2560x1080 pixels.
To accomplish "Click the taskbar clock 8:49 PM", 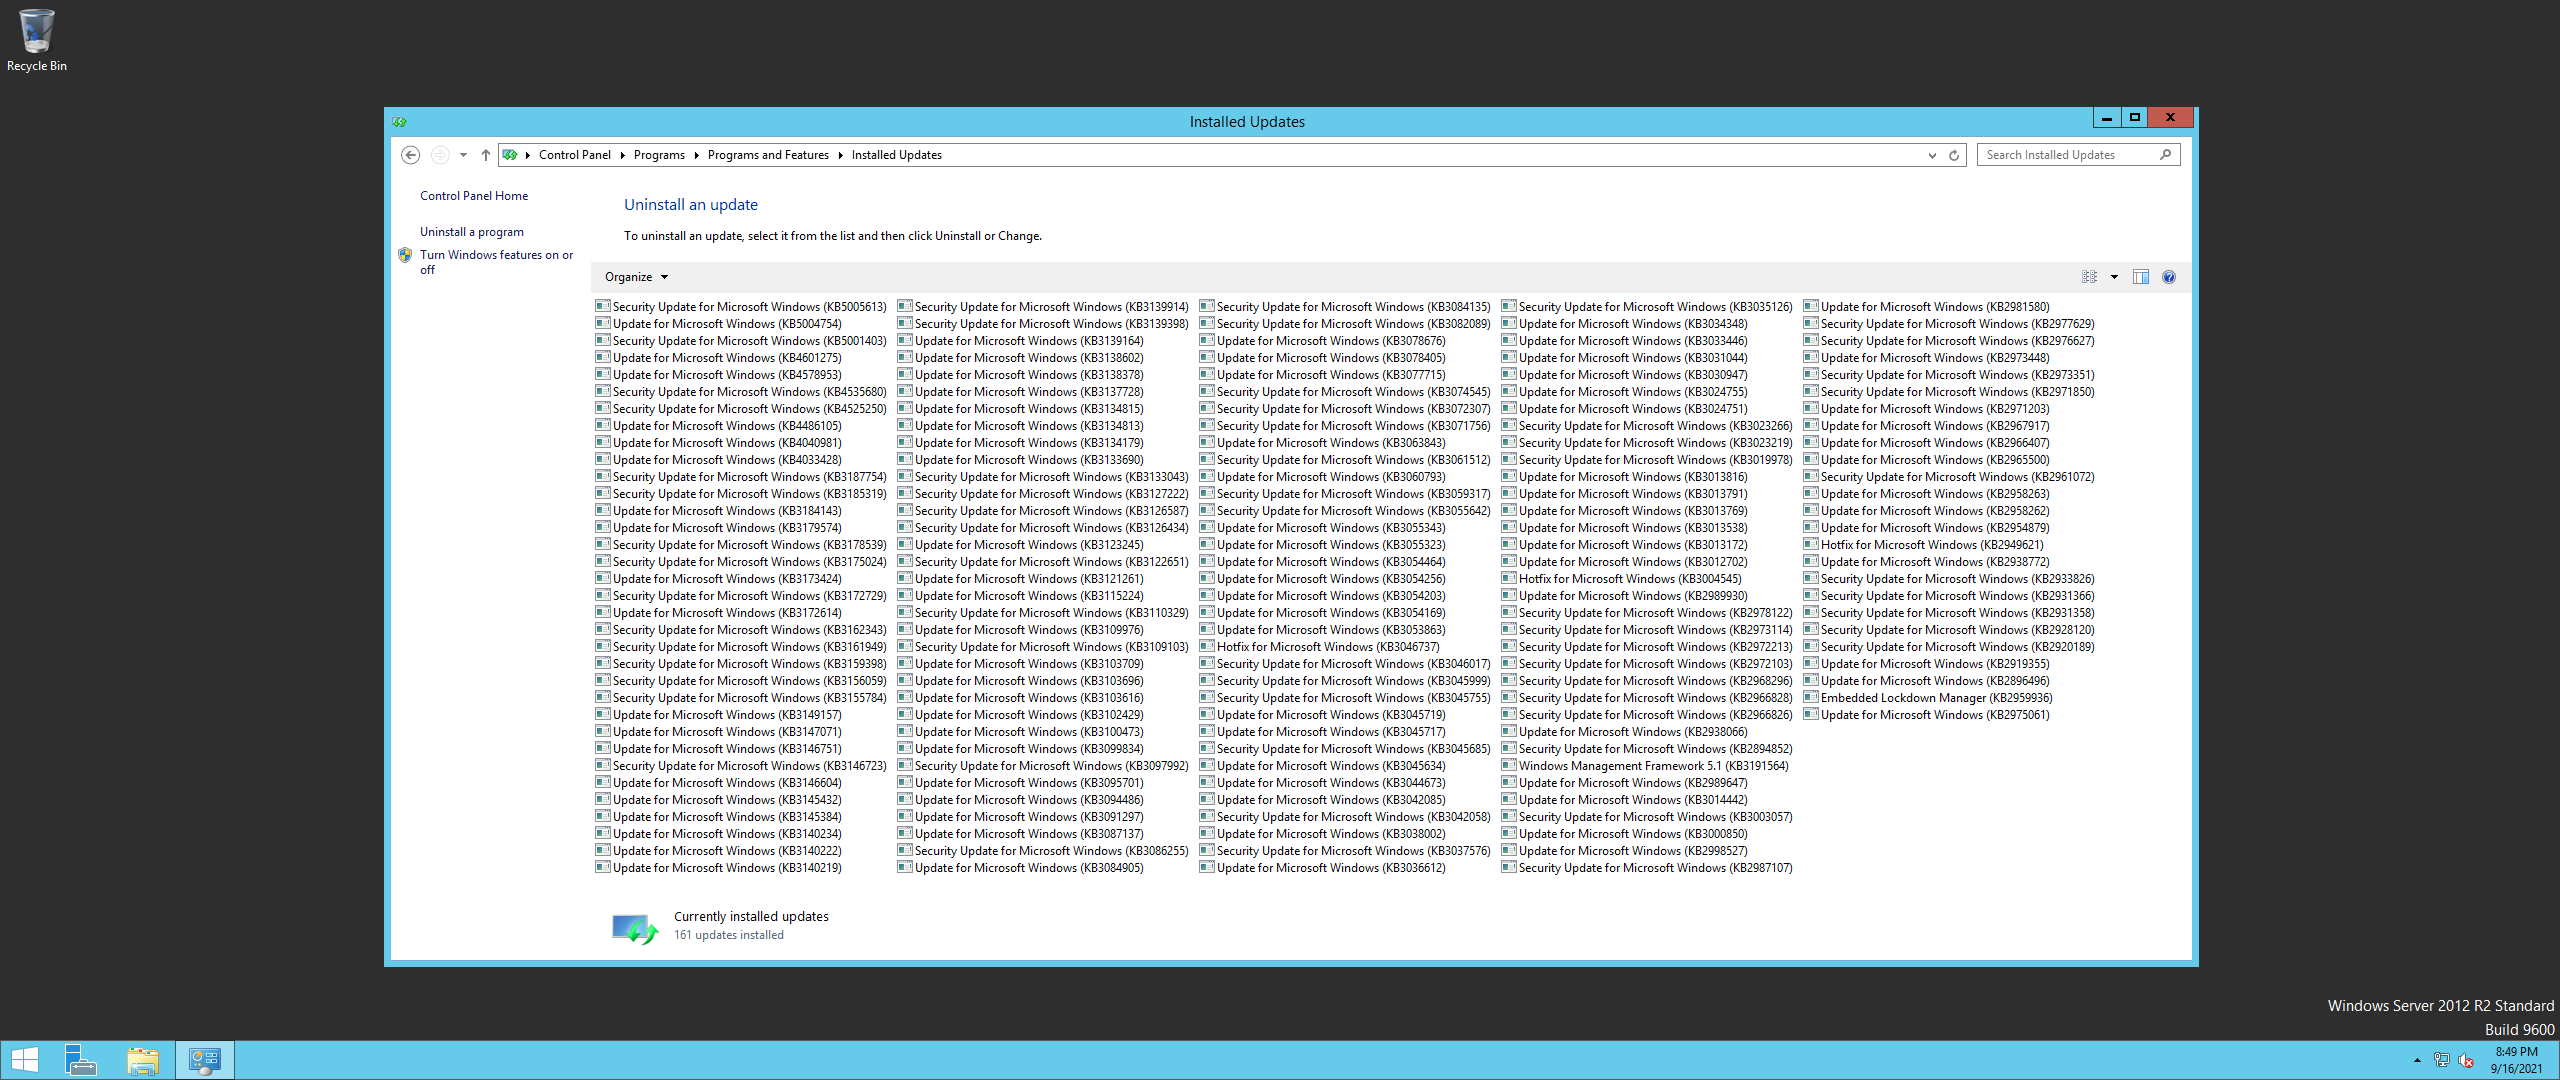I will pyautogui.click(x=2516, y=1060).
